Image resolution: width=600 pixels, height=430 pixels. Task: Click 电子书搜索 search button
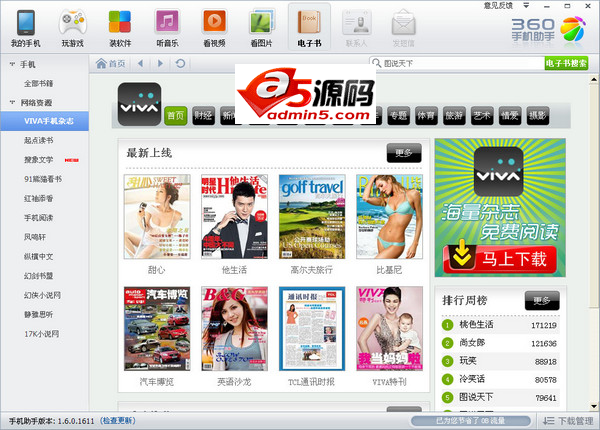pos(566,63)
